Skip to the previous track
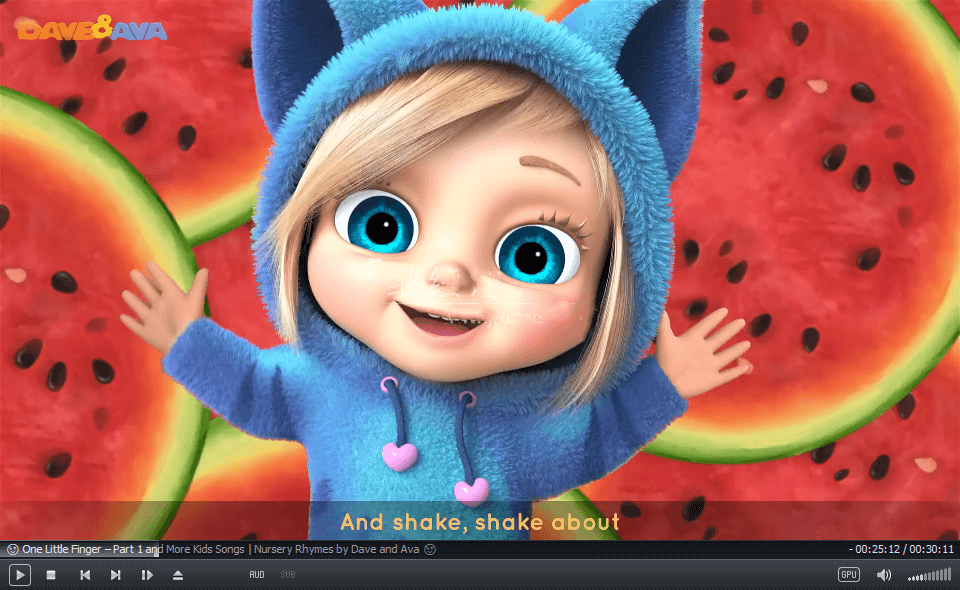Image resolution: width=960 pixels, height=590 pixels. pos(85,575)
